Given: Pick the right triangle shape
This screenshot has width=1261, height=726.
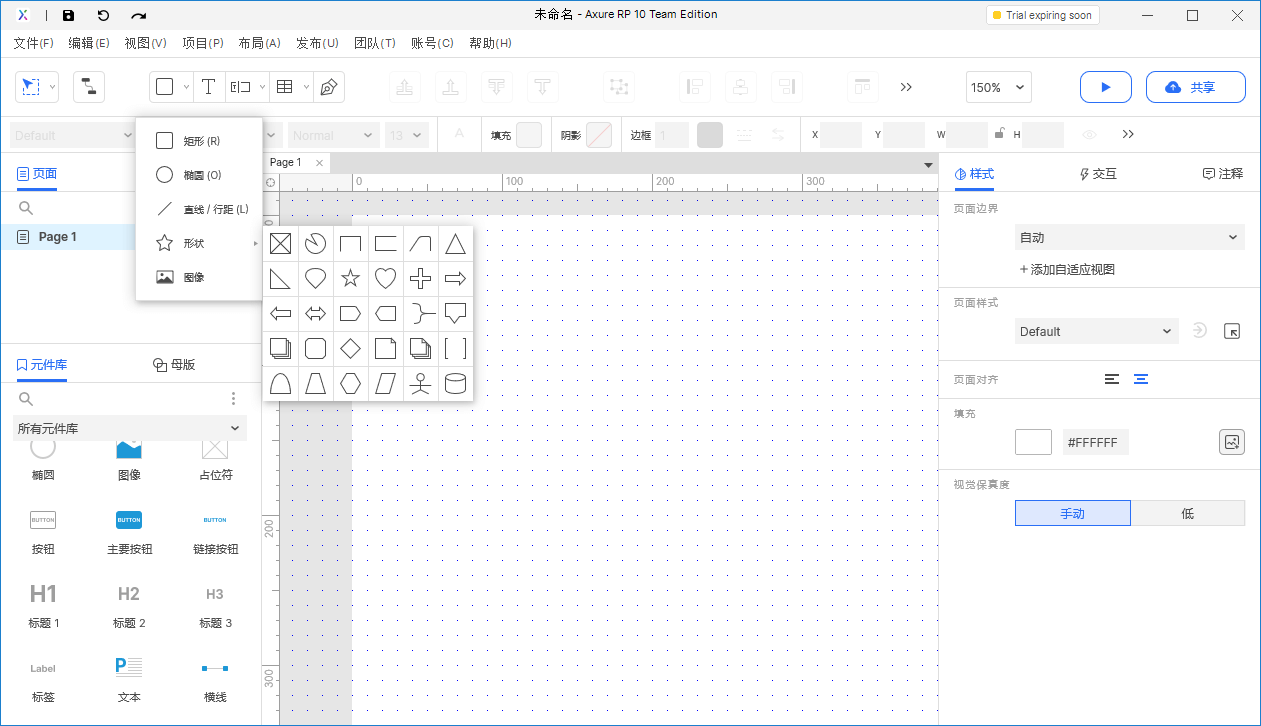Looking at the screenshot, I should (281, 278).
